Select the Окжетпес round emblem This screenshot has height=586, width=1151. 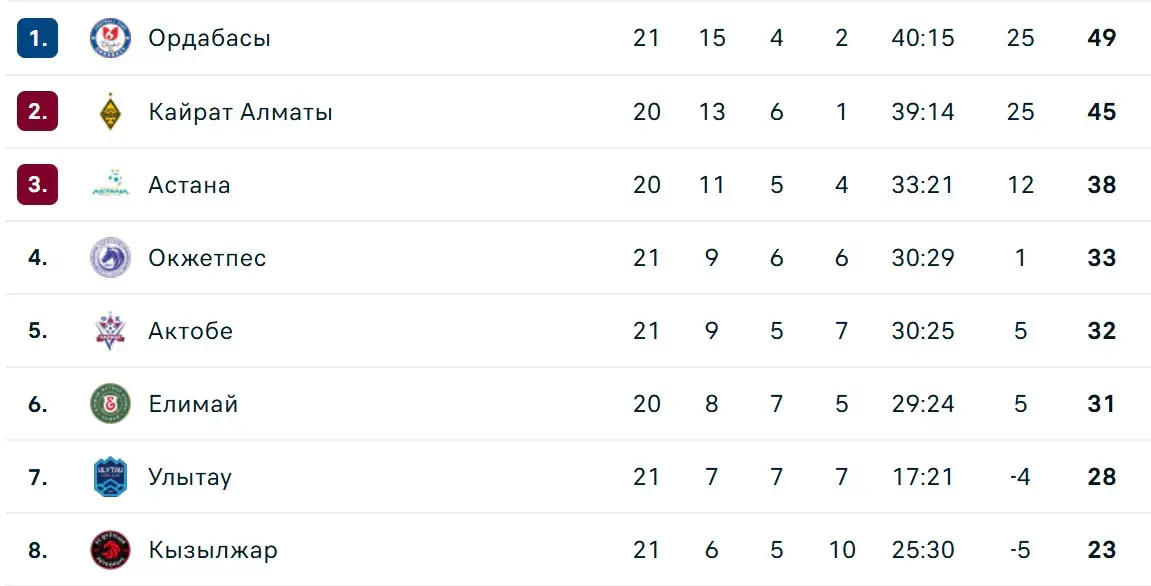(x=110, y=258)
